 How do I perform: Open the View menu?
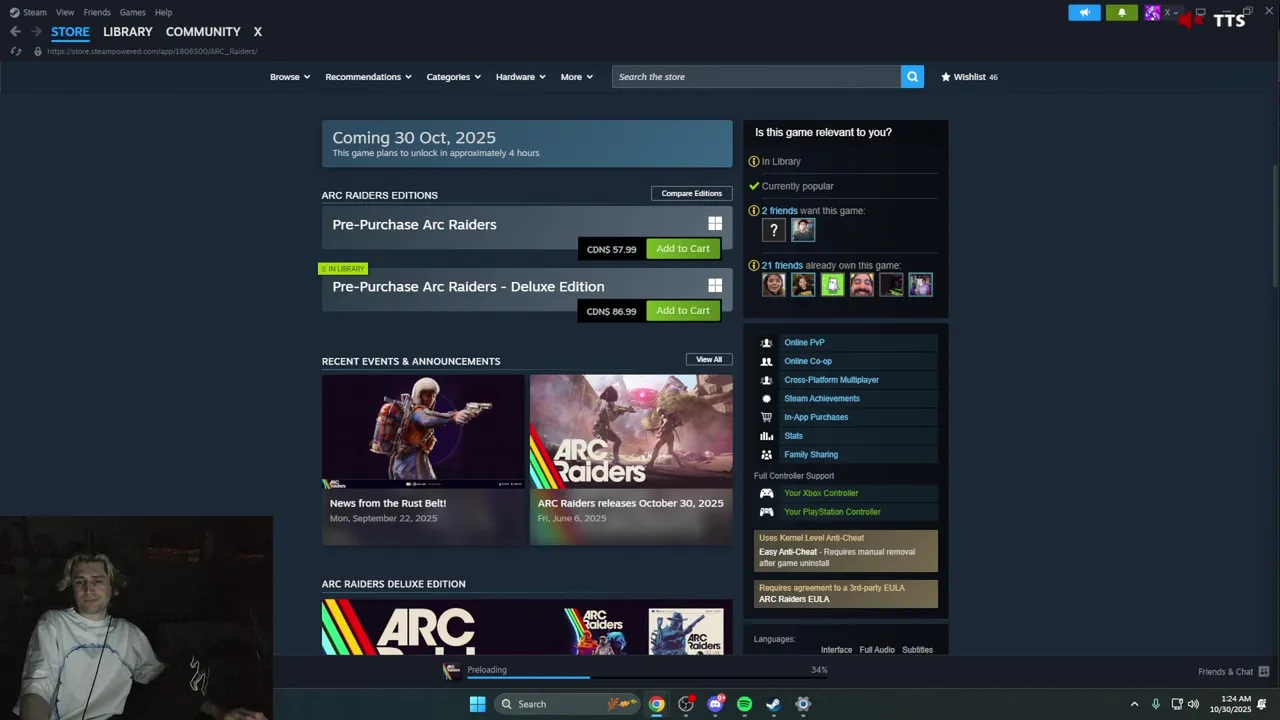[x=65, y=12]
